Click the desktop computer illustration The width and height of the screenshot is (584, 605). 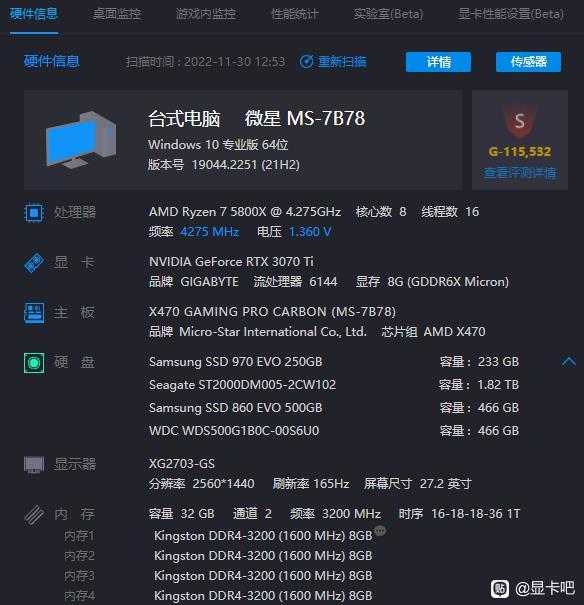pyautogui.click(x=81, y=140)
